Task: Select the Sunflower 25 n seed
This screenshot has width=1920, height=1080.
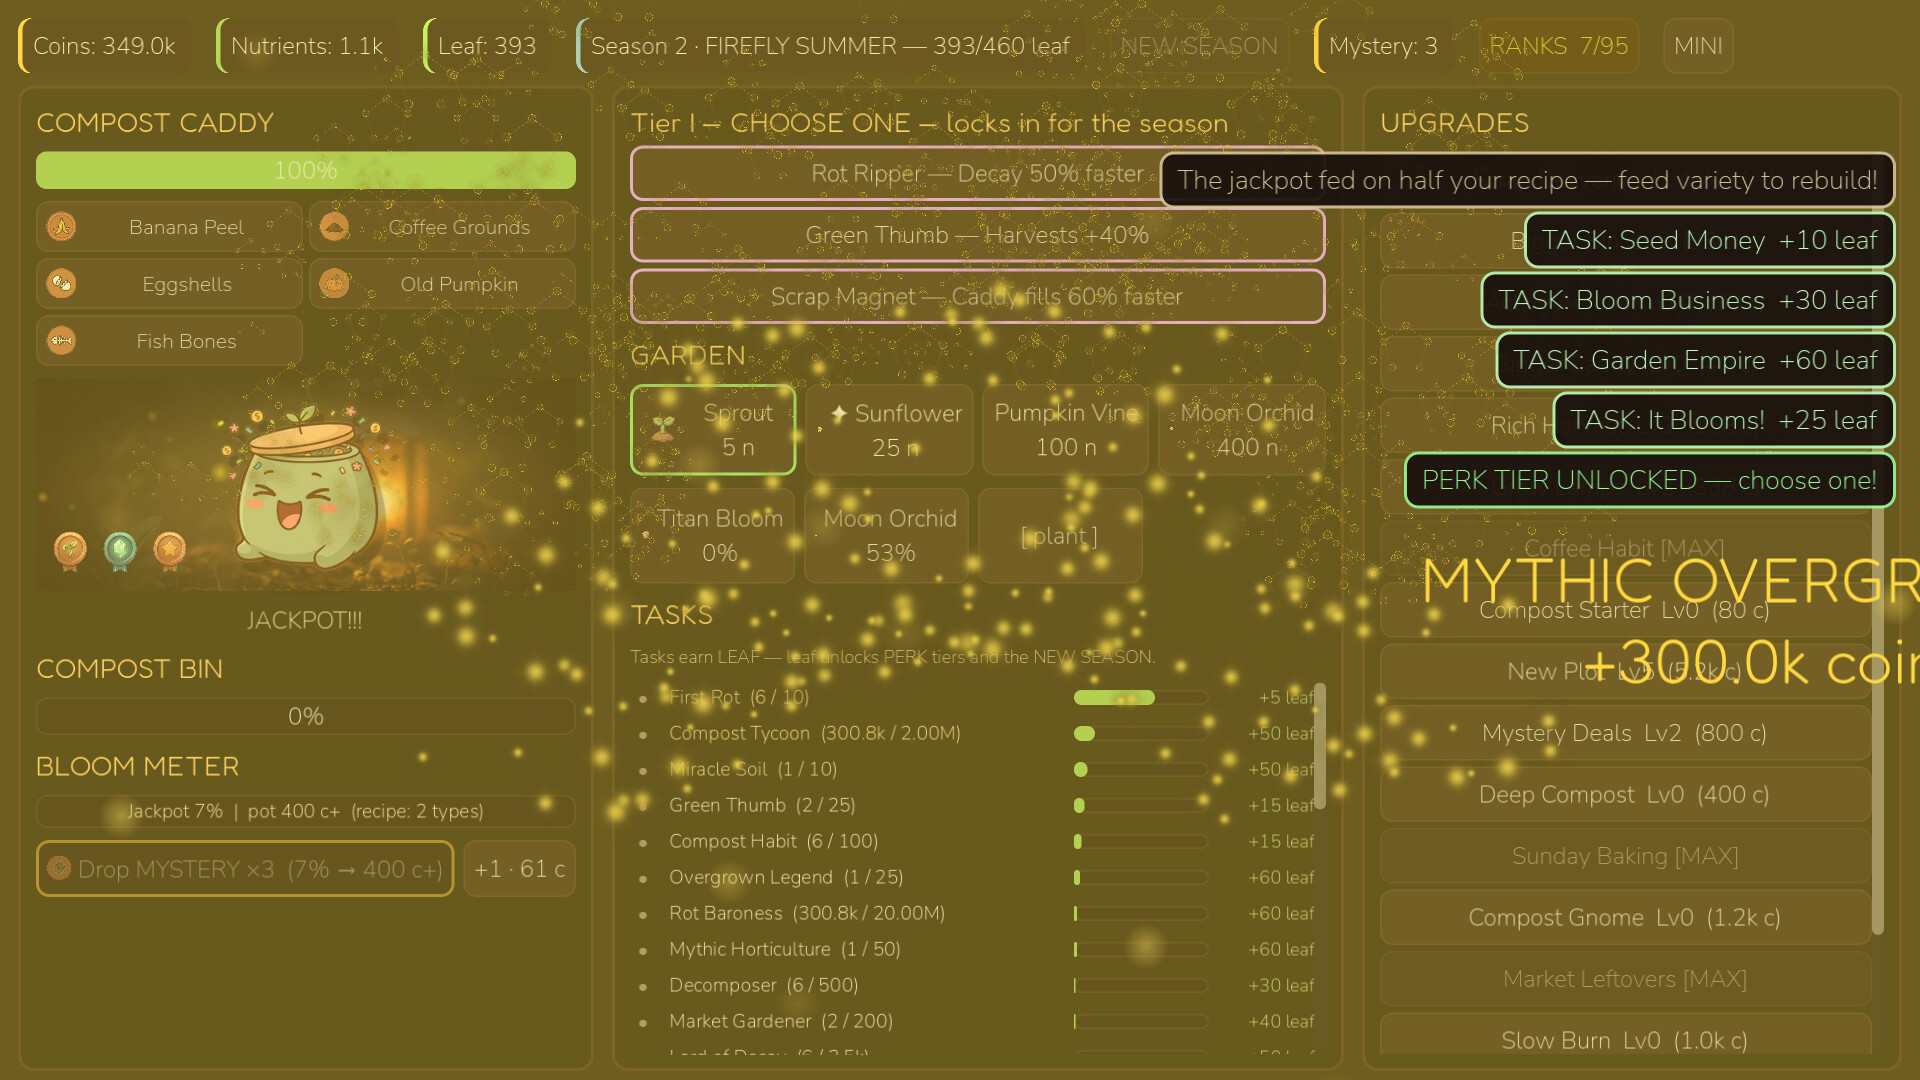Action: pos(889,430)
